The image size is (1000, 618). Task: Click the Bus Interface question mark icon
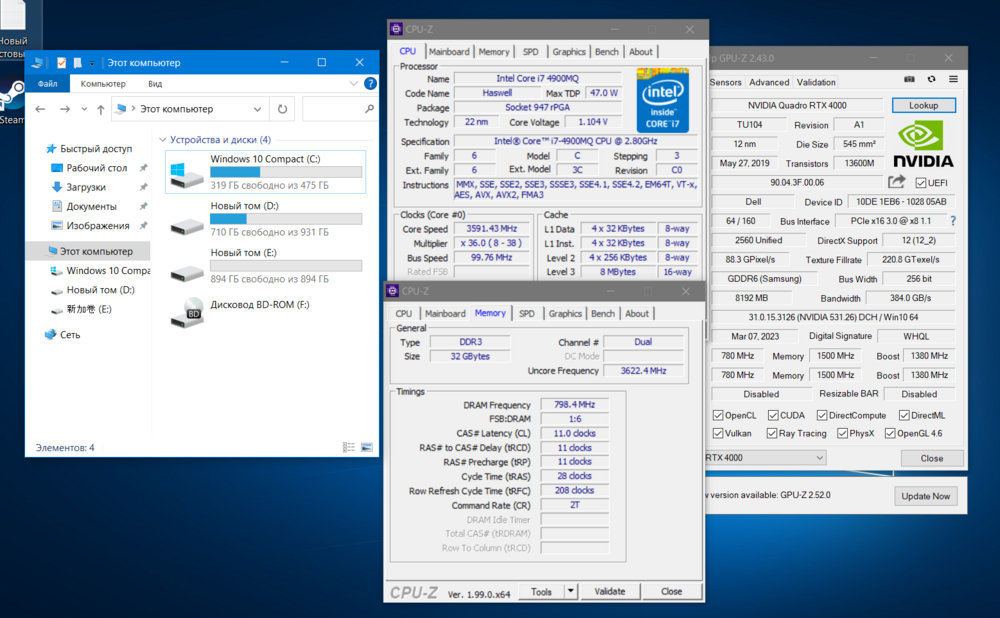tap(952, 221)
